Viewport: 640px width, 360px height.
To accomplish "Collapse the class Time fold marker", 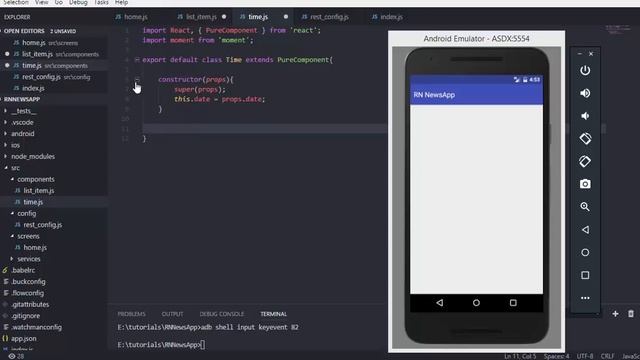I will click(x=137, y=60).
